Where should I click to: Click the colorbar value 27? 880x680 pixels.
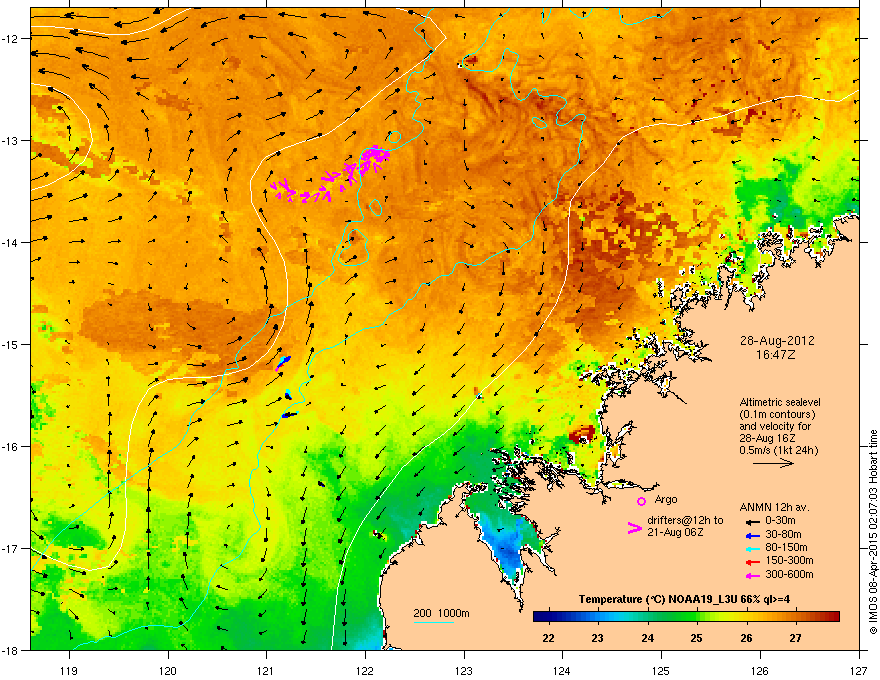pos(795,638)
